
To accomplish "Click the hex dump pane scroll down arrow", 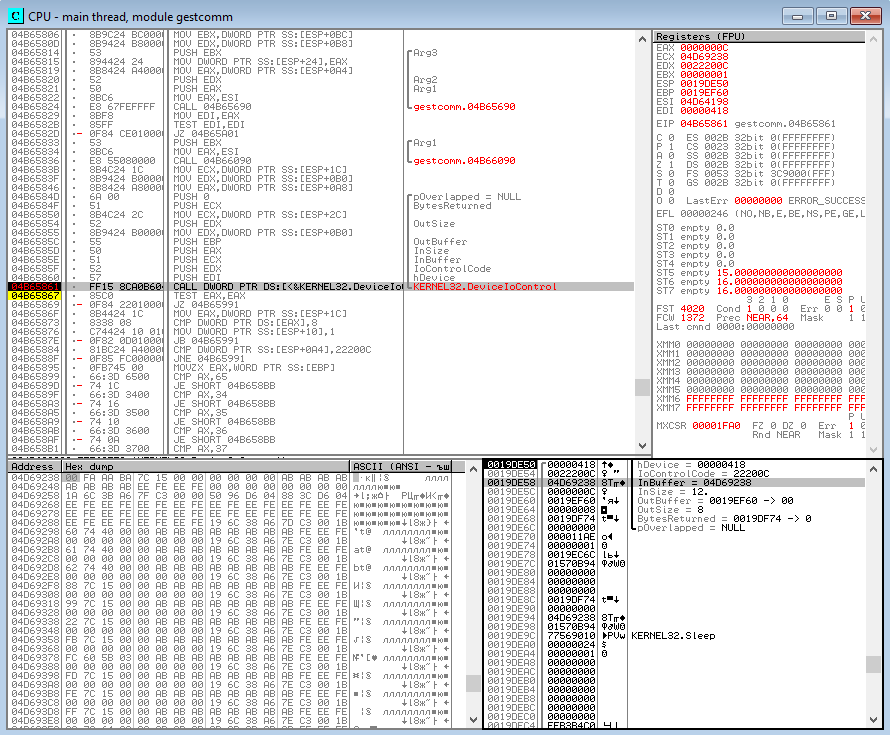I will (x=473, y=720).
